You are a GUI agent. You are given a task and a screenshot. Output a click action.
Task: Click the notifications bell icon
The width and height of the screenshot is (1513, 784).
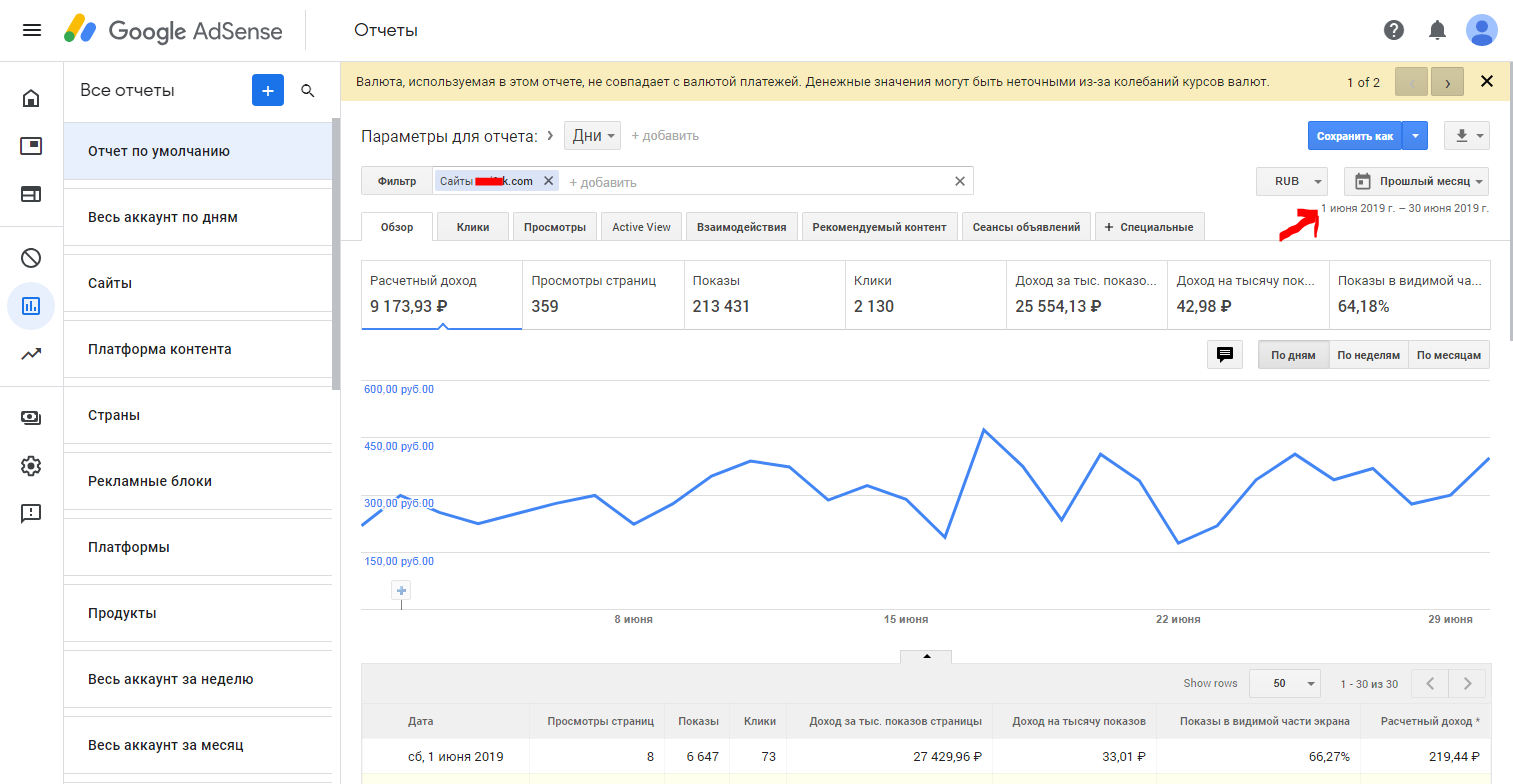point(1437,30)
